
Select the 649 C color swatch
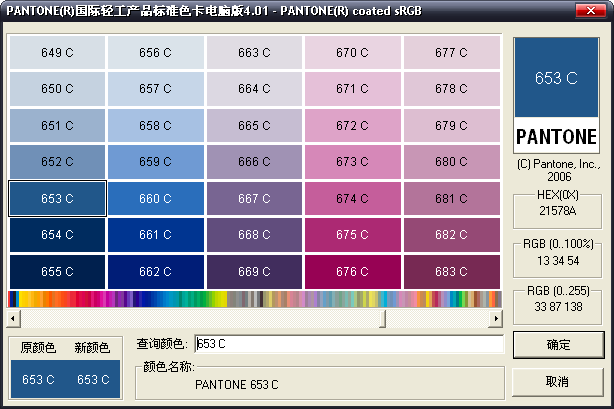[57, 52]
